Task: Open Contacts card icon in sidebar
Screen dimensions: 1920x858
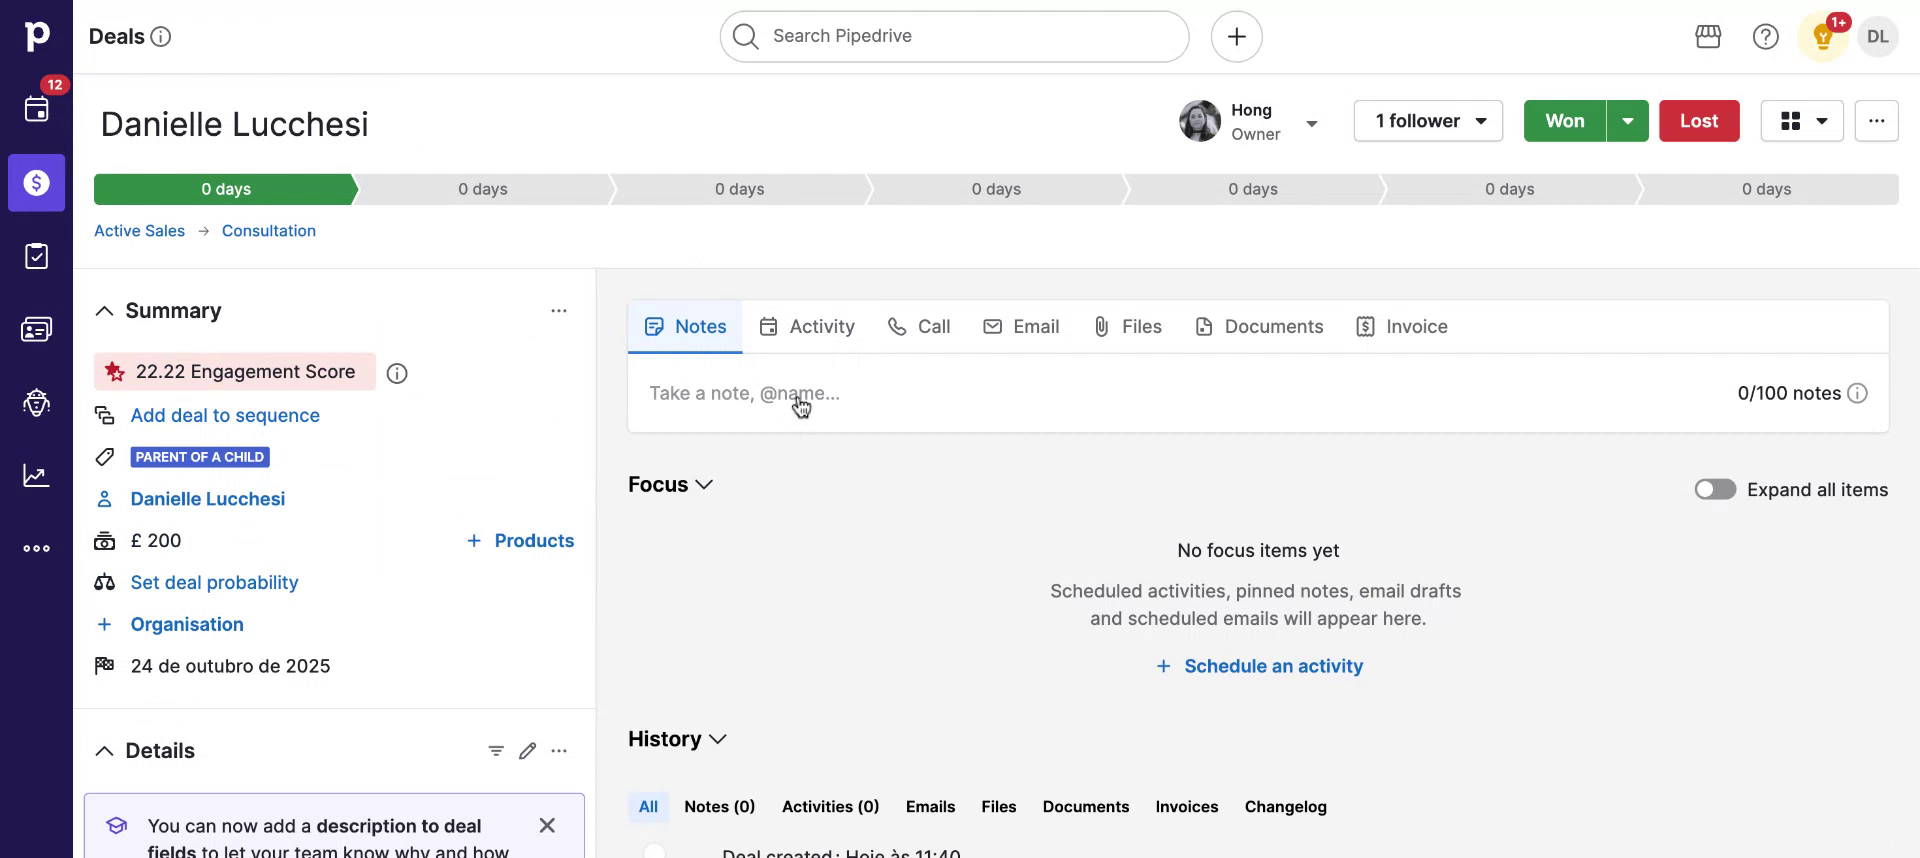Action: click(36, 329)
